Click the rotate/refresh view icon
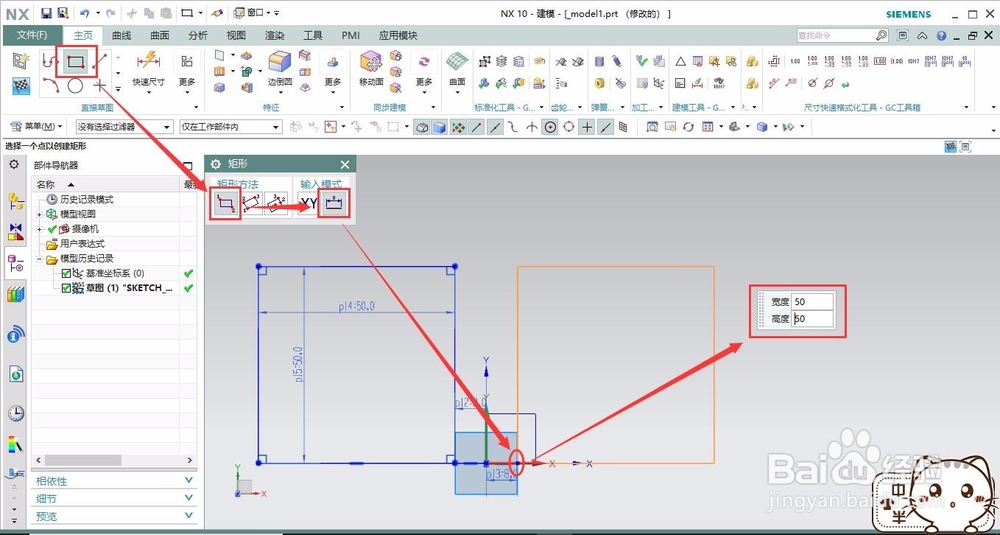This screenshot has width=1000, height=535. pyautogui.click(x=688, y=127)
